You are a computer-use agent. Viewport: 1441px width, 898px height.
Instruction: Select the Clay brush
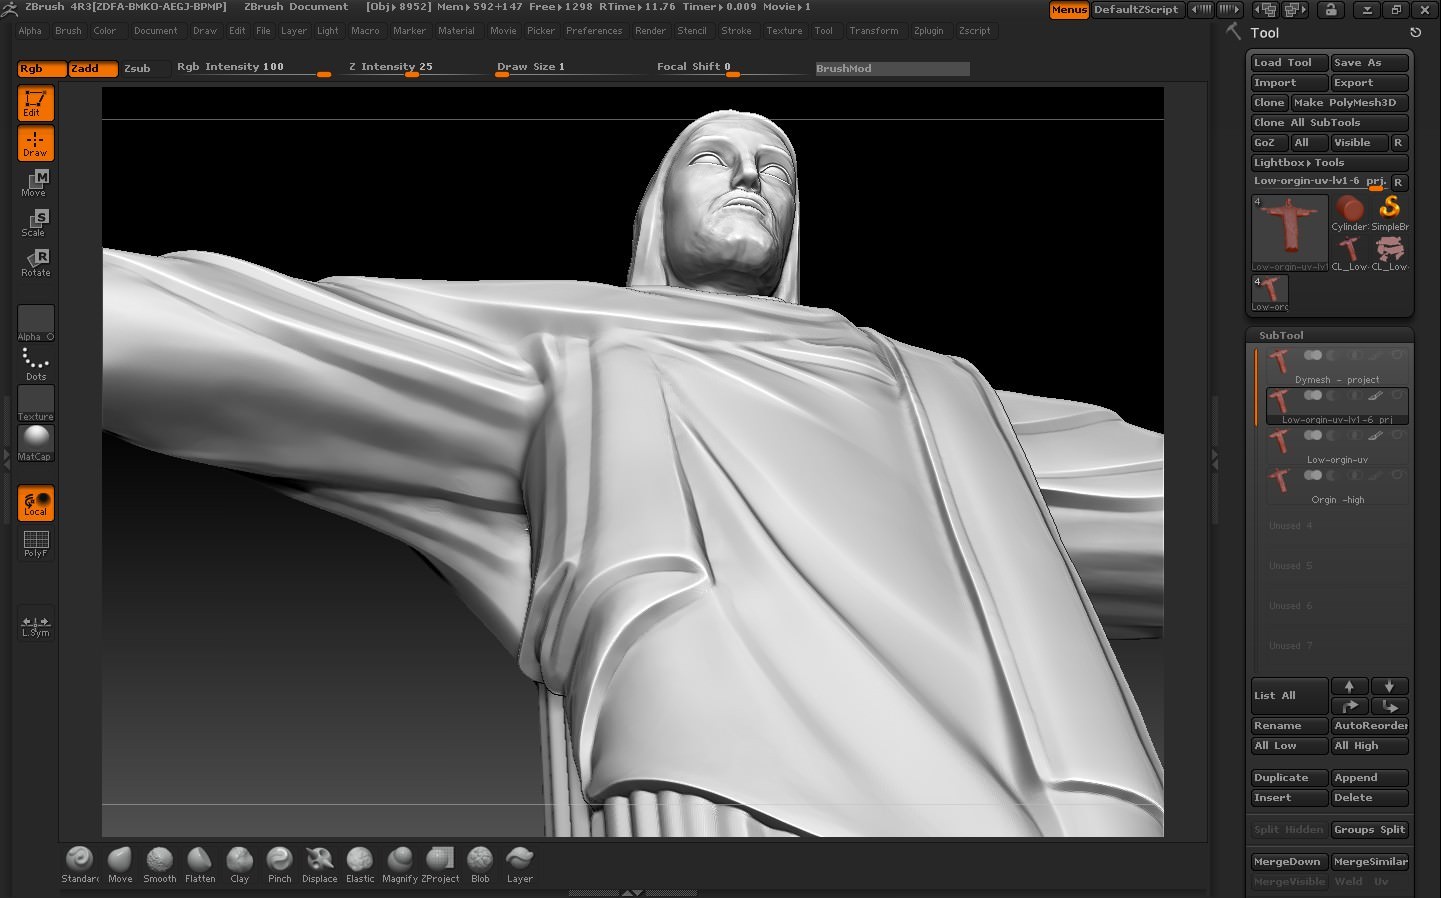click(x=240, y=865)
